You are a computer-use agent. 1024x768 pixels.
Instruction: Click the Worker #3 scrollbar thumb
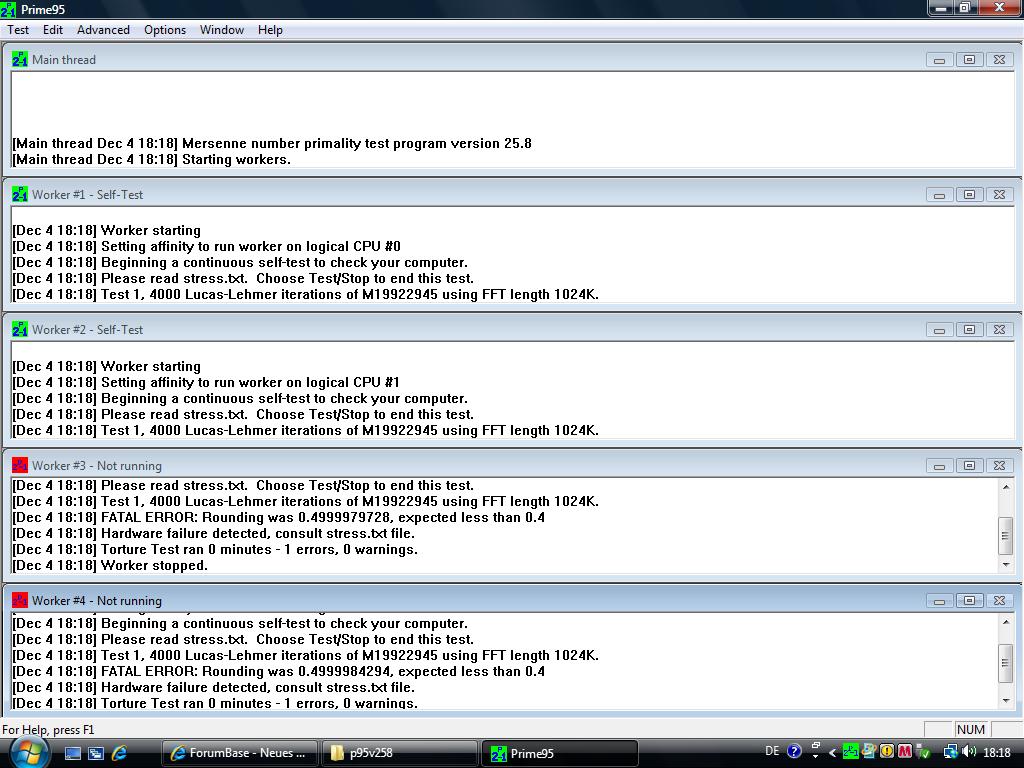click(1006, 535)
